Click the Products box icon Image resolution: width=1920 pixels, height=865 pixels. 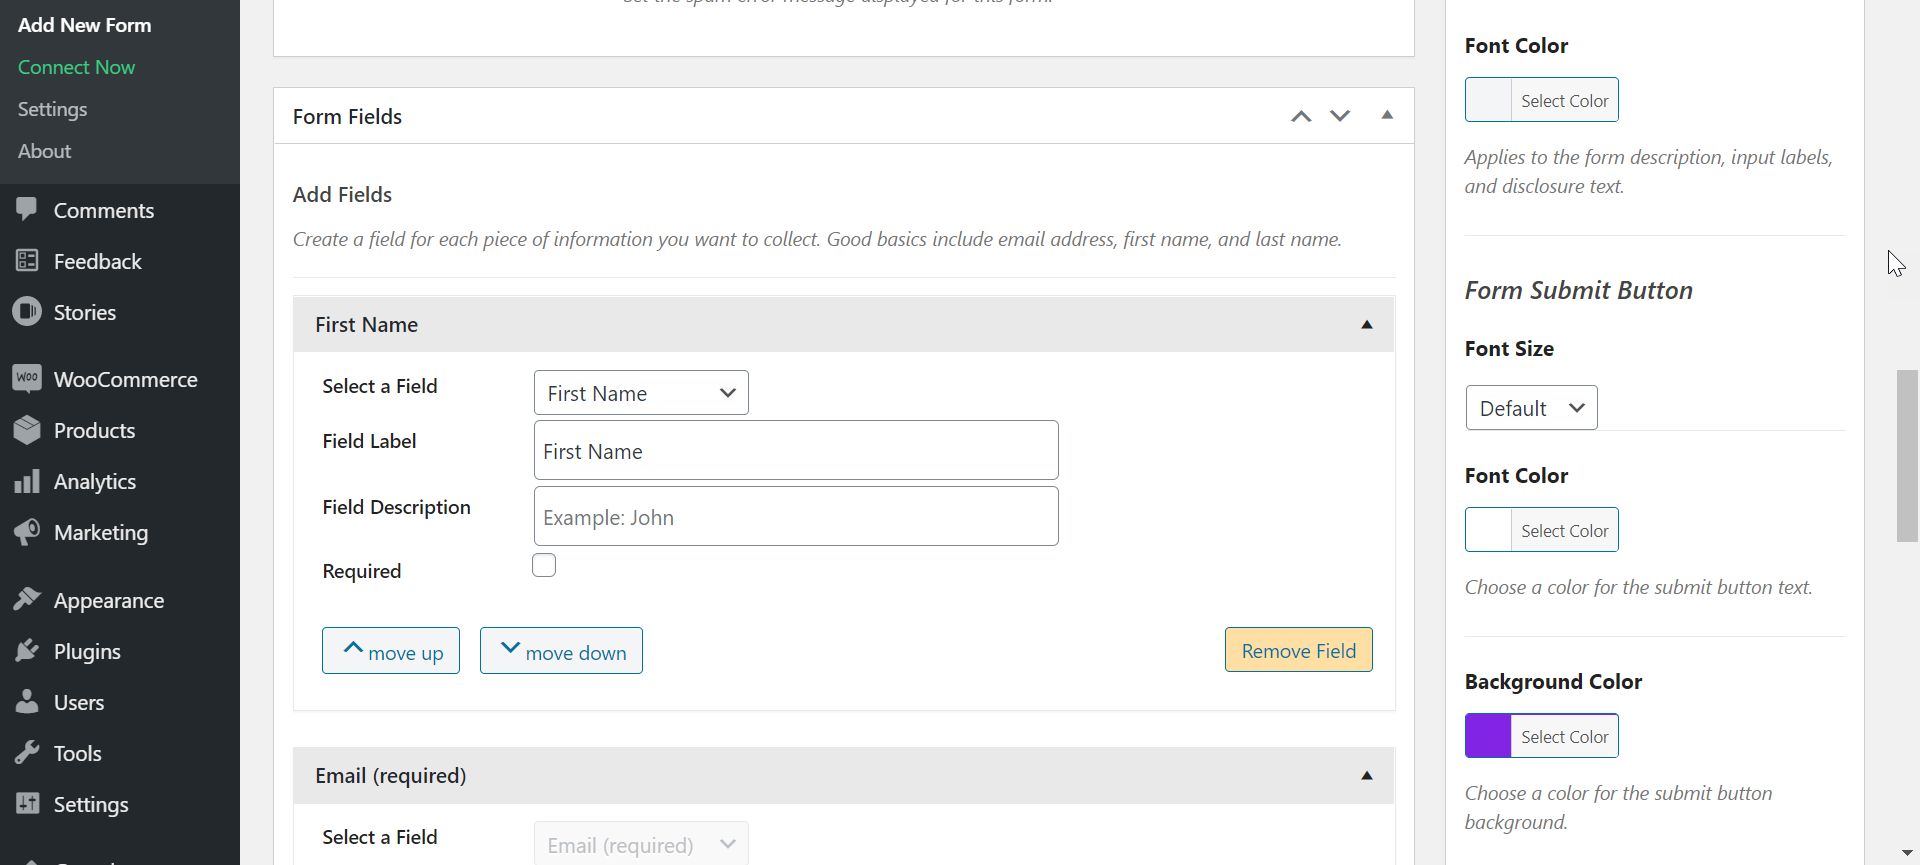tap(27, 430)
